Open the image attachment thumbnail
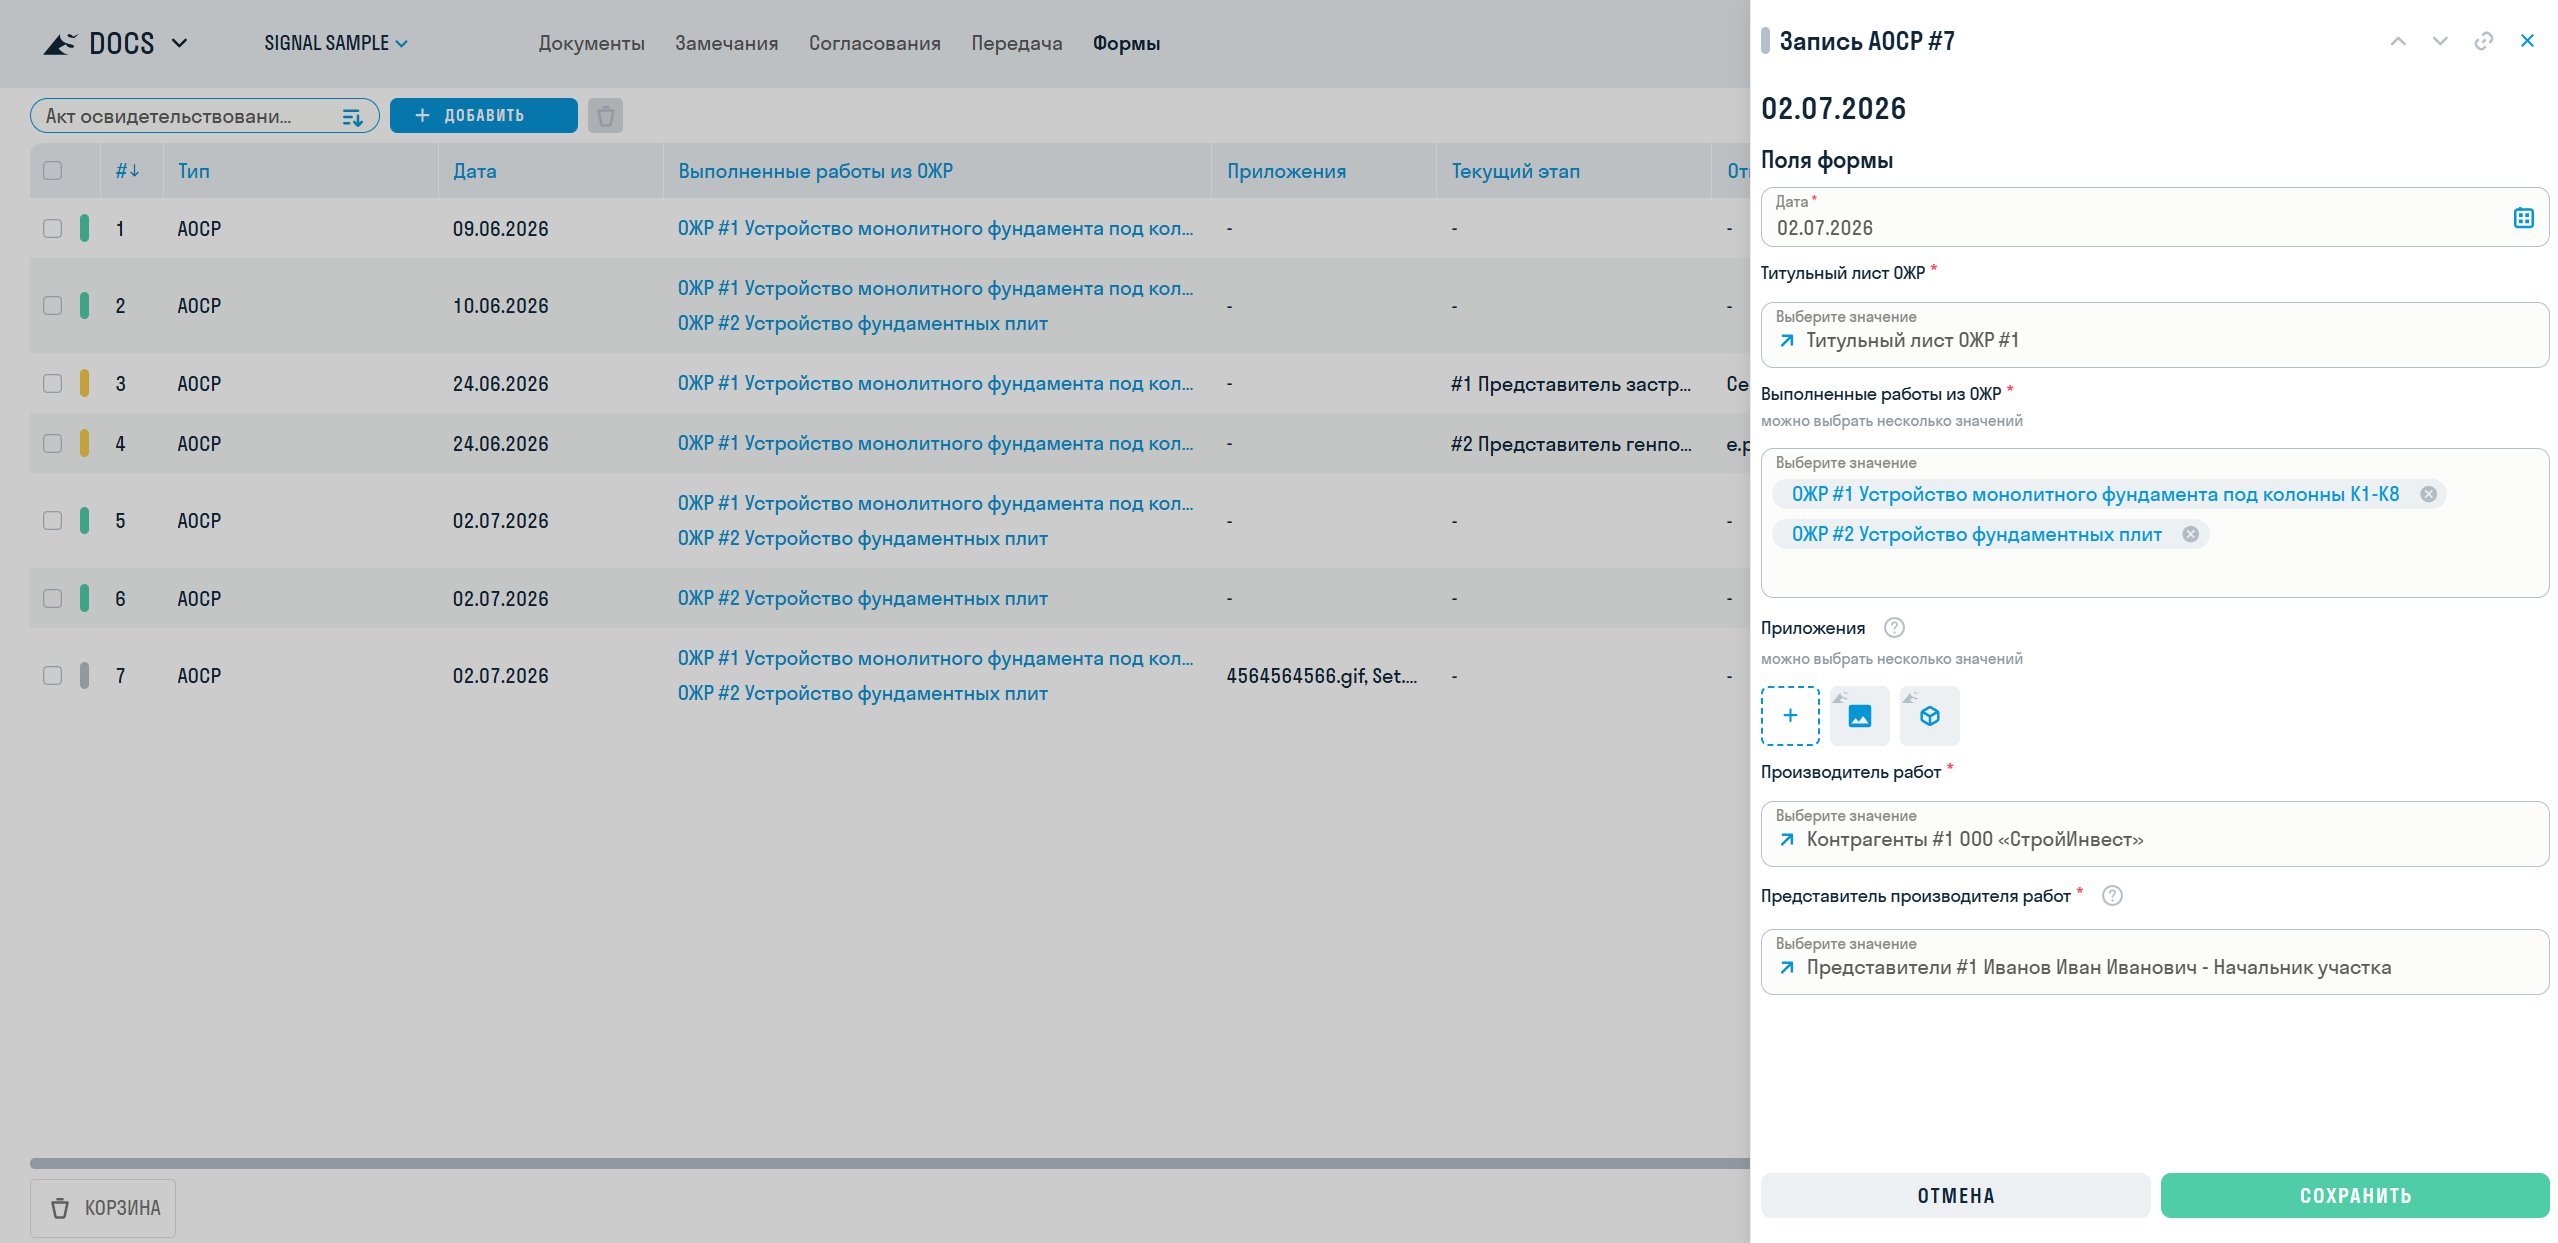 [1860, 716]
